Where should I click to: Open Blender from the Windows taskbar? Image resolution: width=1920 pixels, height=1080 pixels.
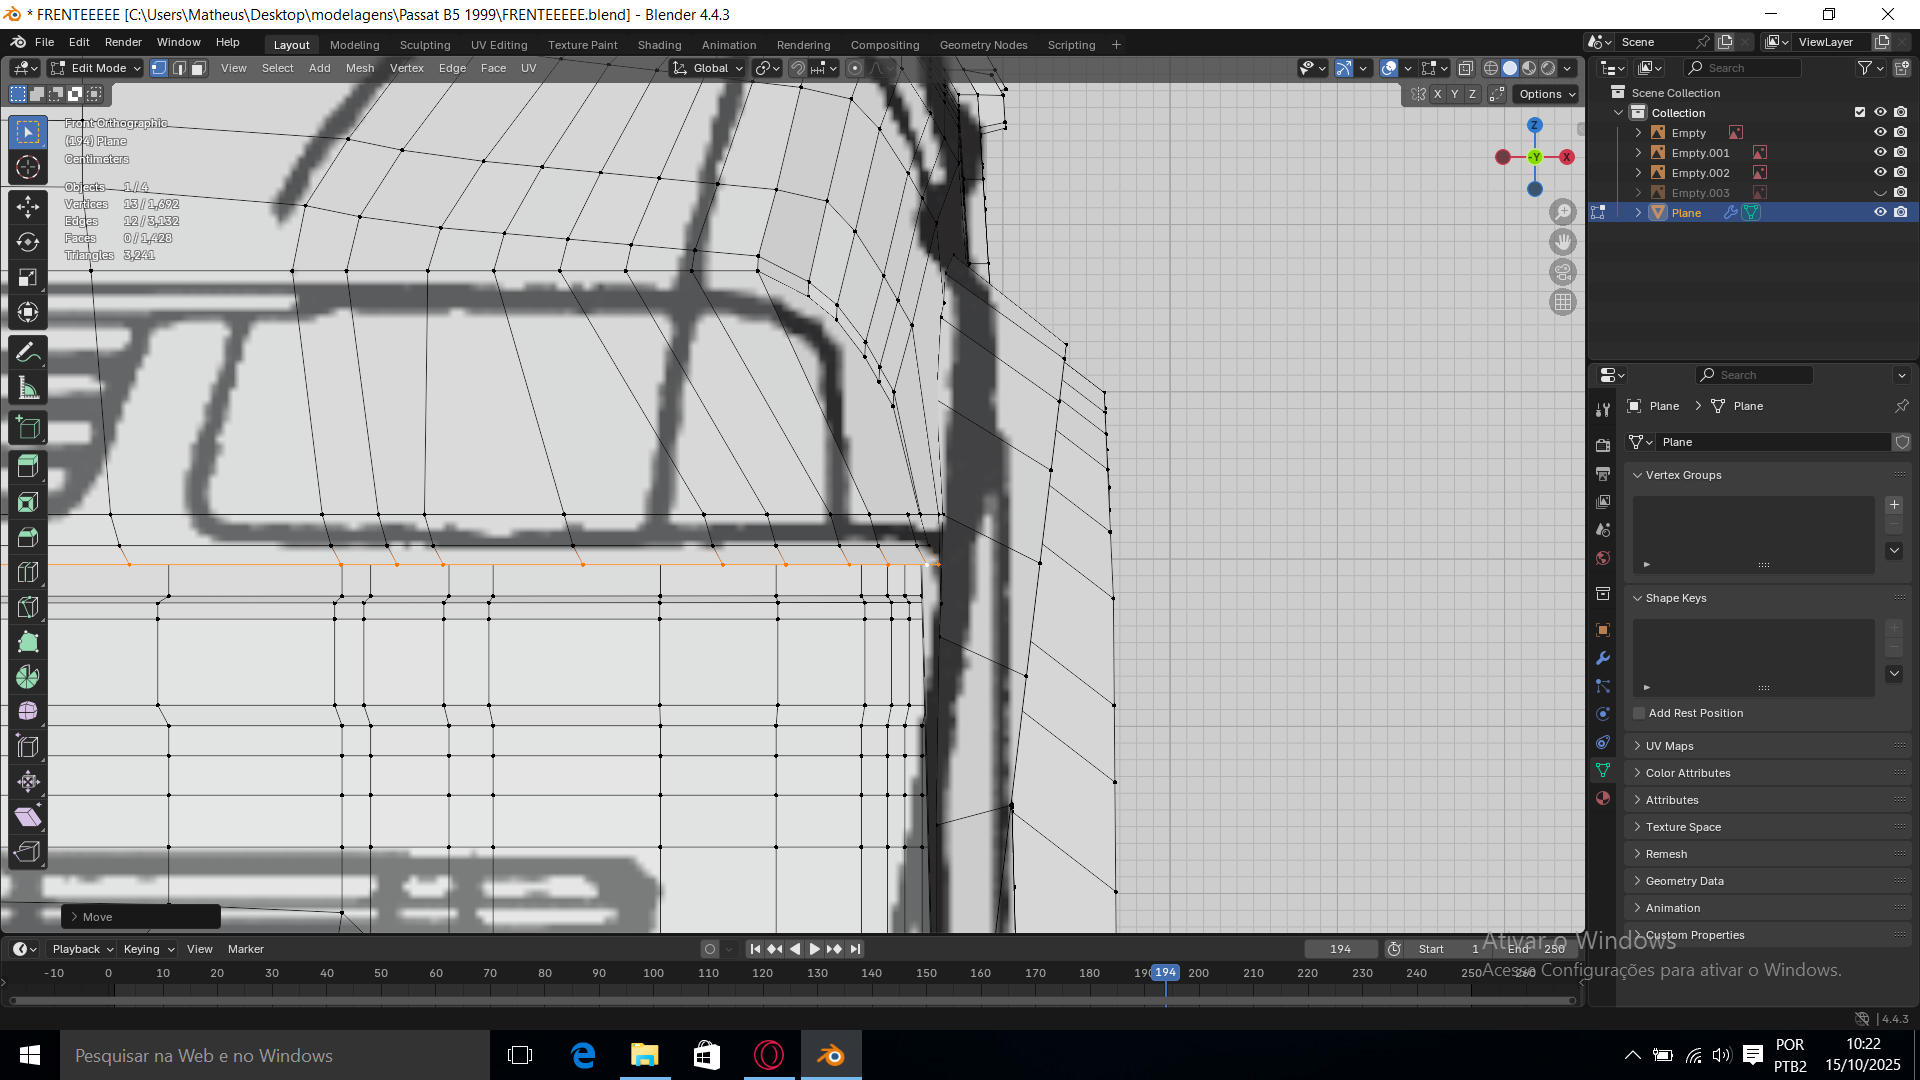830,1055
